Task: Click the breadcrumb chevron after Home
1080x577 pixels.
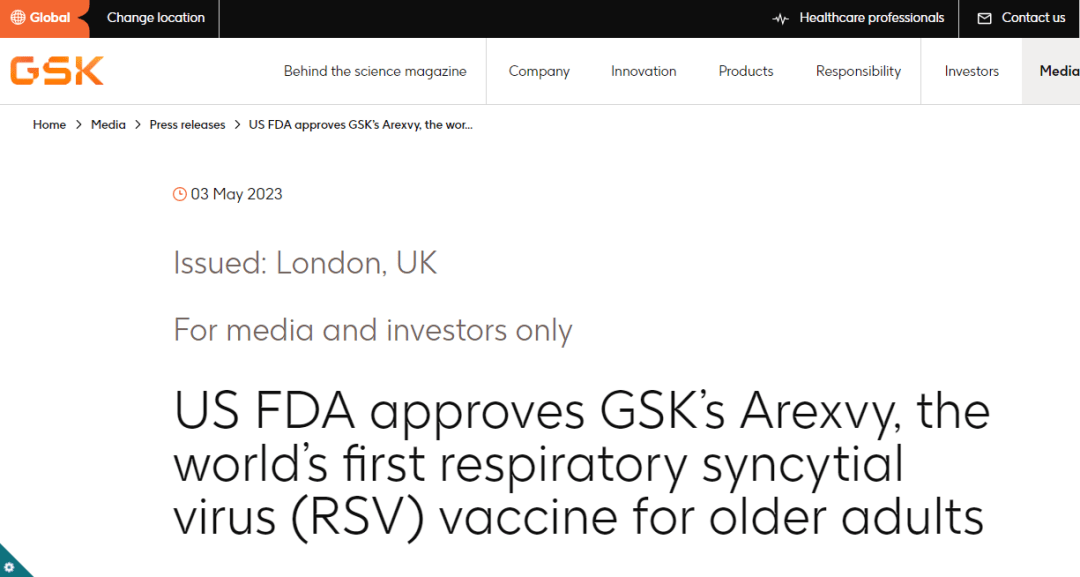Action: click(x=78, y=124)
